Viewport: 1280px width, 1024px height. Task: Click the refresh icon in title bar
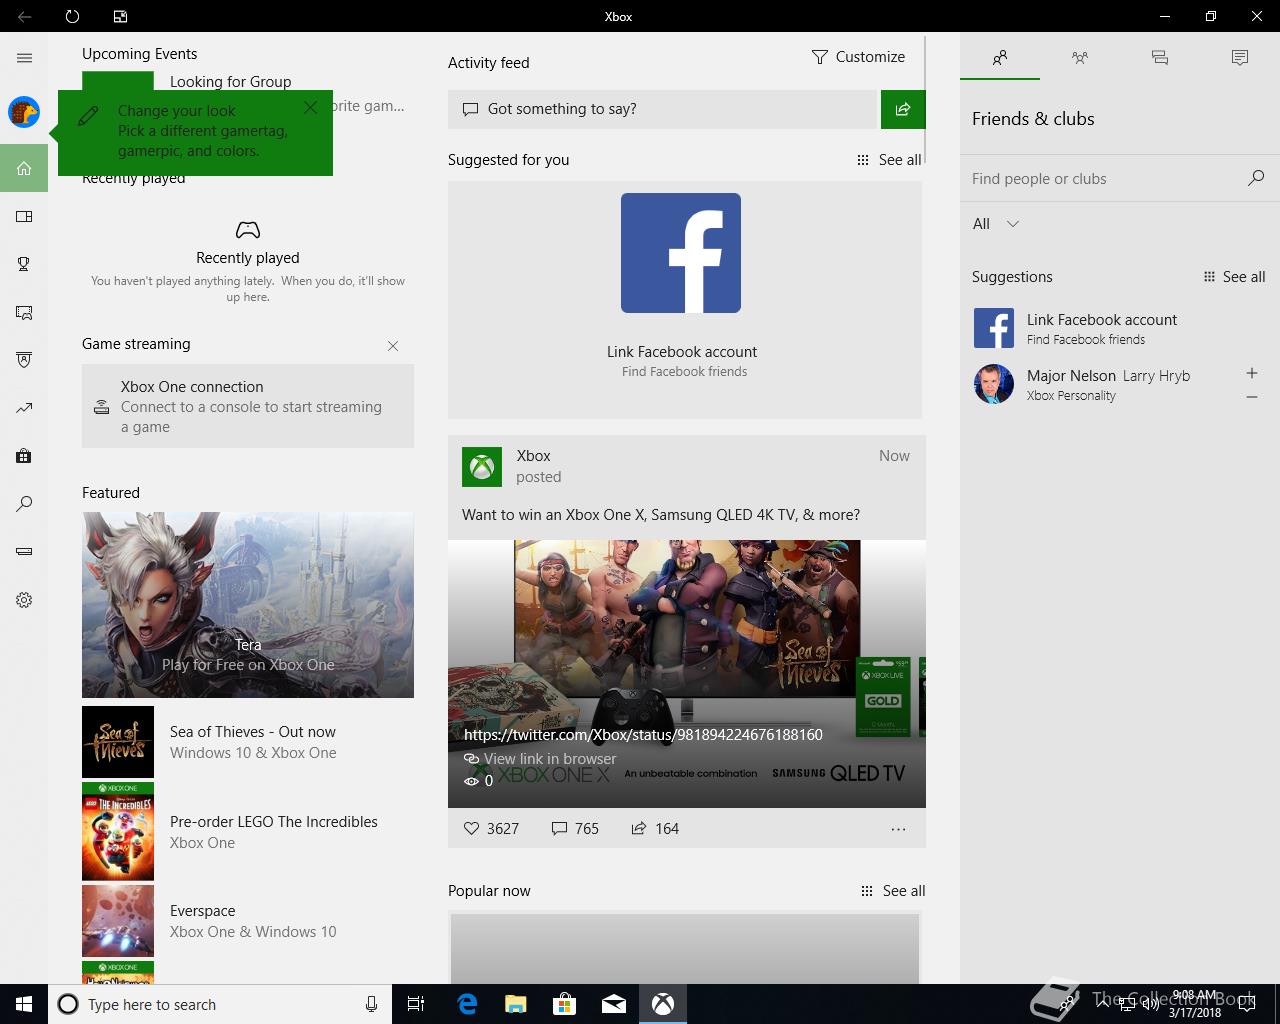tap(72, 16)
